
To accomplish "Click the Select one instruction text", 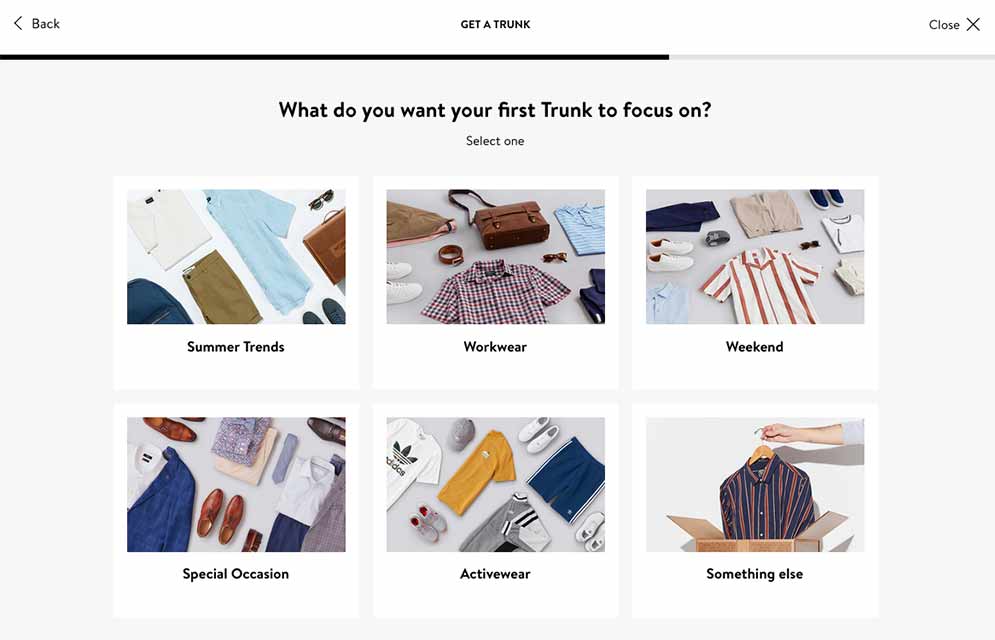I will pyautogui.click(x=495, y=141).
